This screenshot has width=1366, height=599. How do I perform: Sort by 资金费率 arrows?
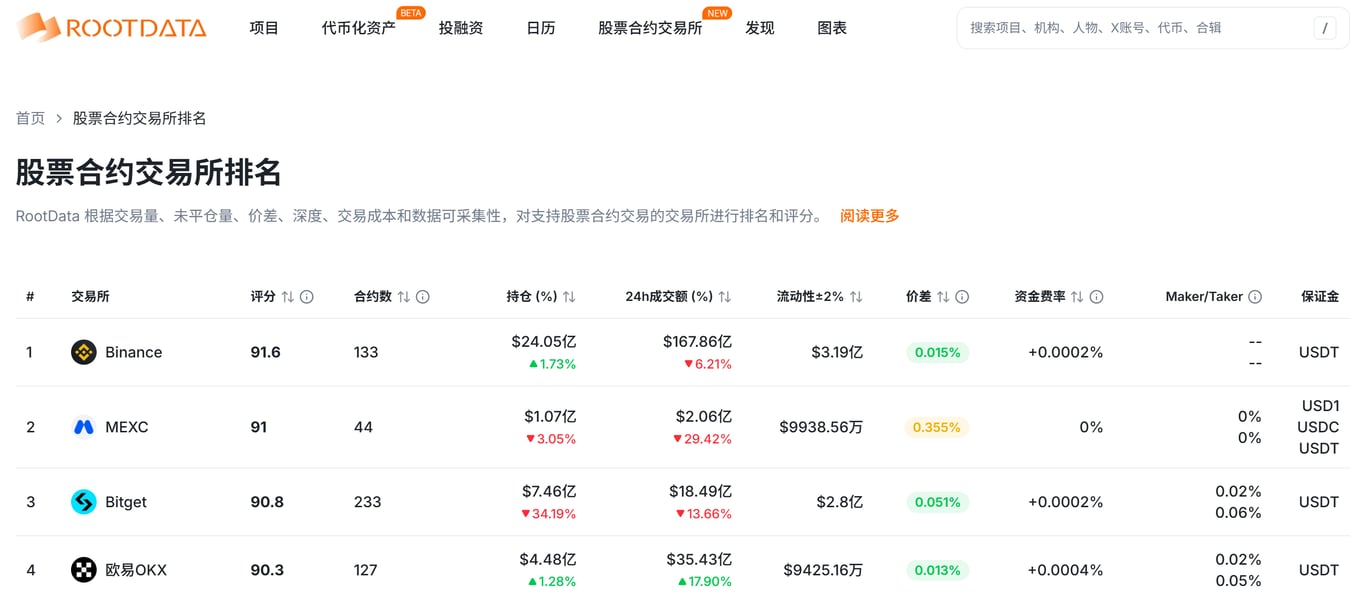pos(1077,297)
